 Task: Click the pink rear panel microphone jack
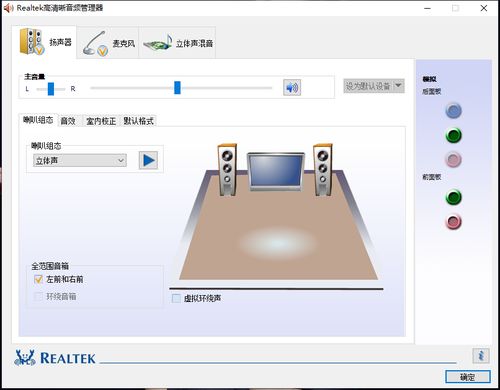coord(453,160)
